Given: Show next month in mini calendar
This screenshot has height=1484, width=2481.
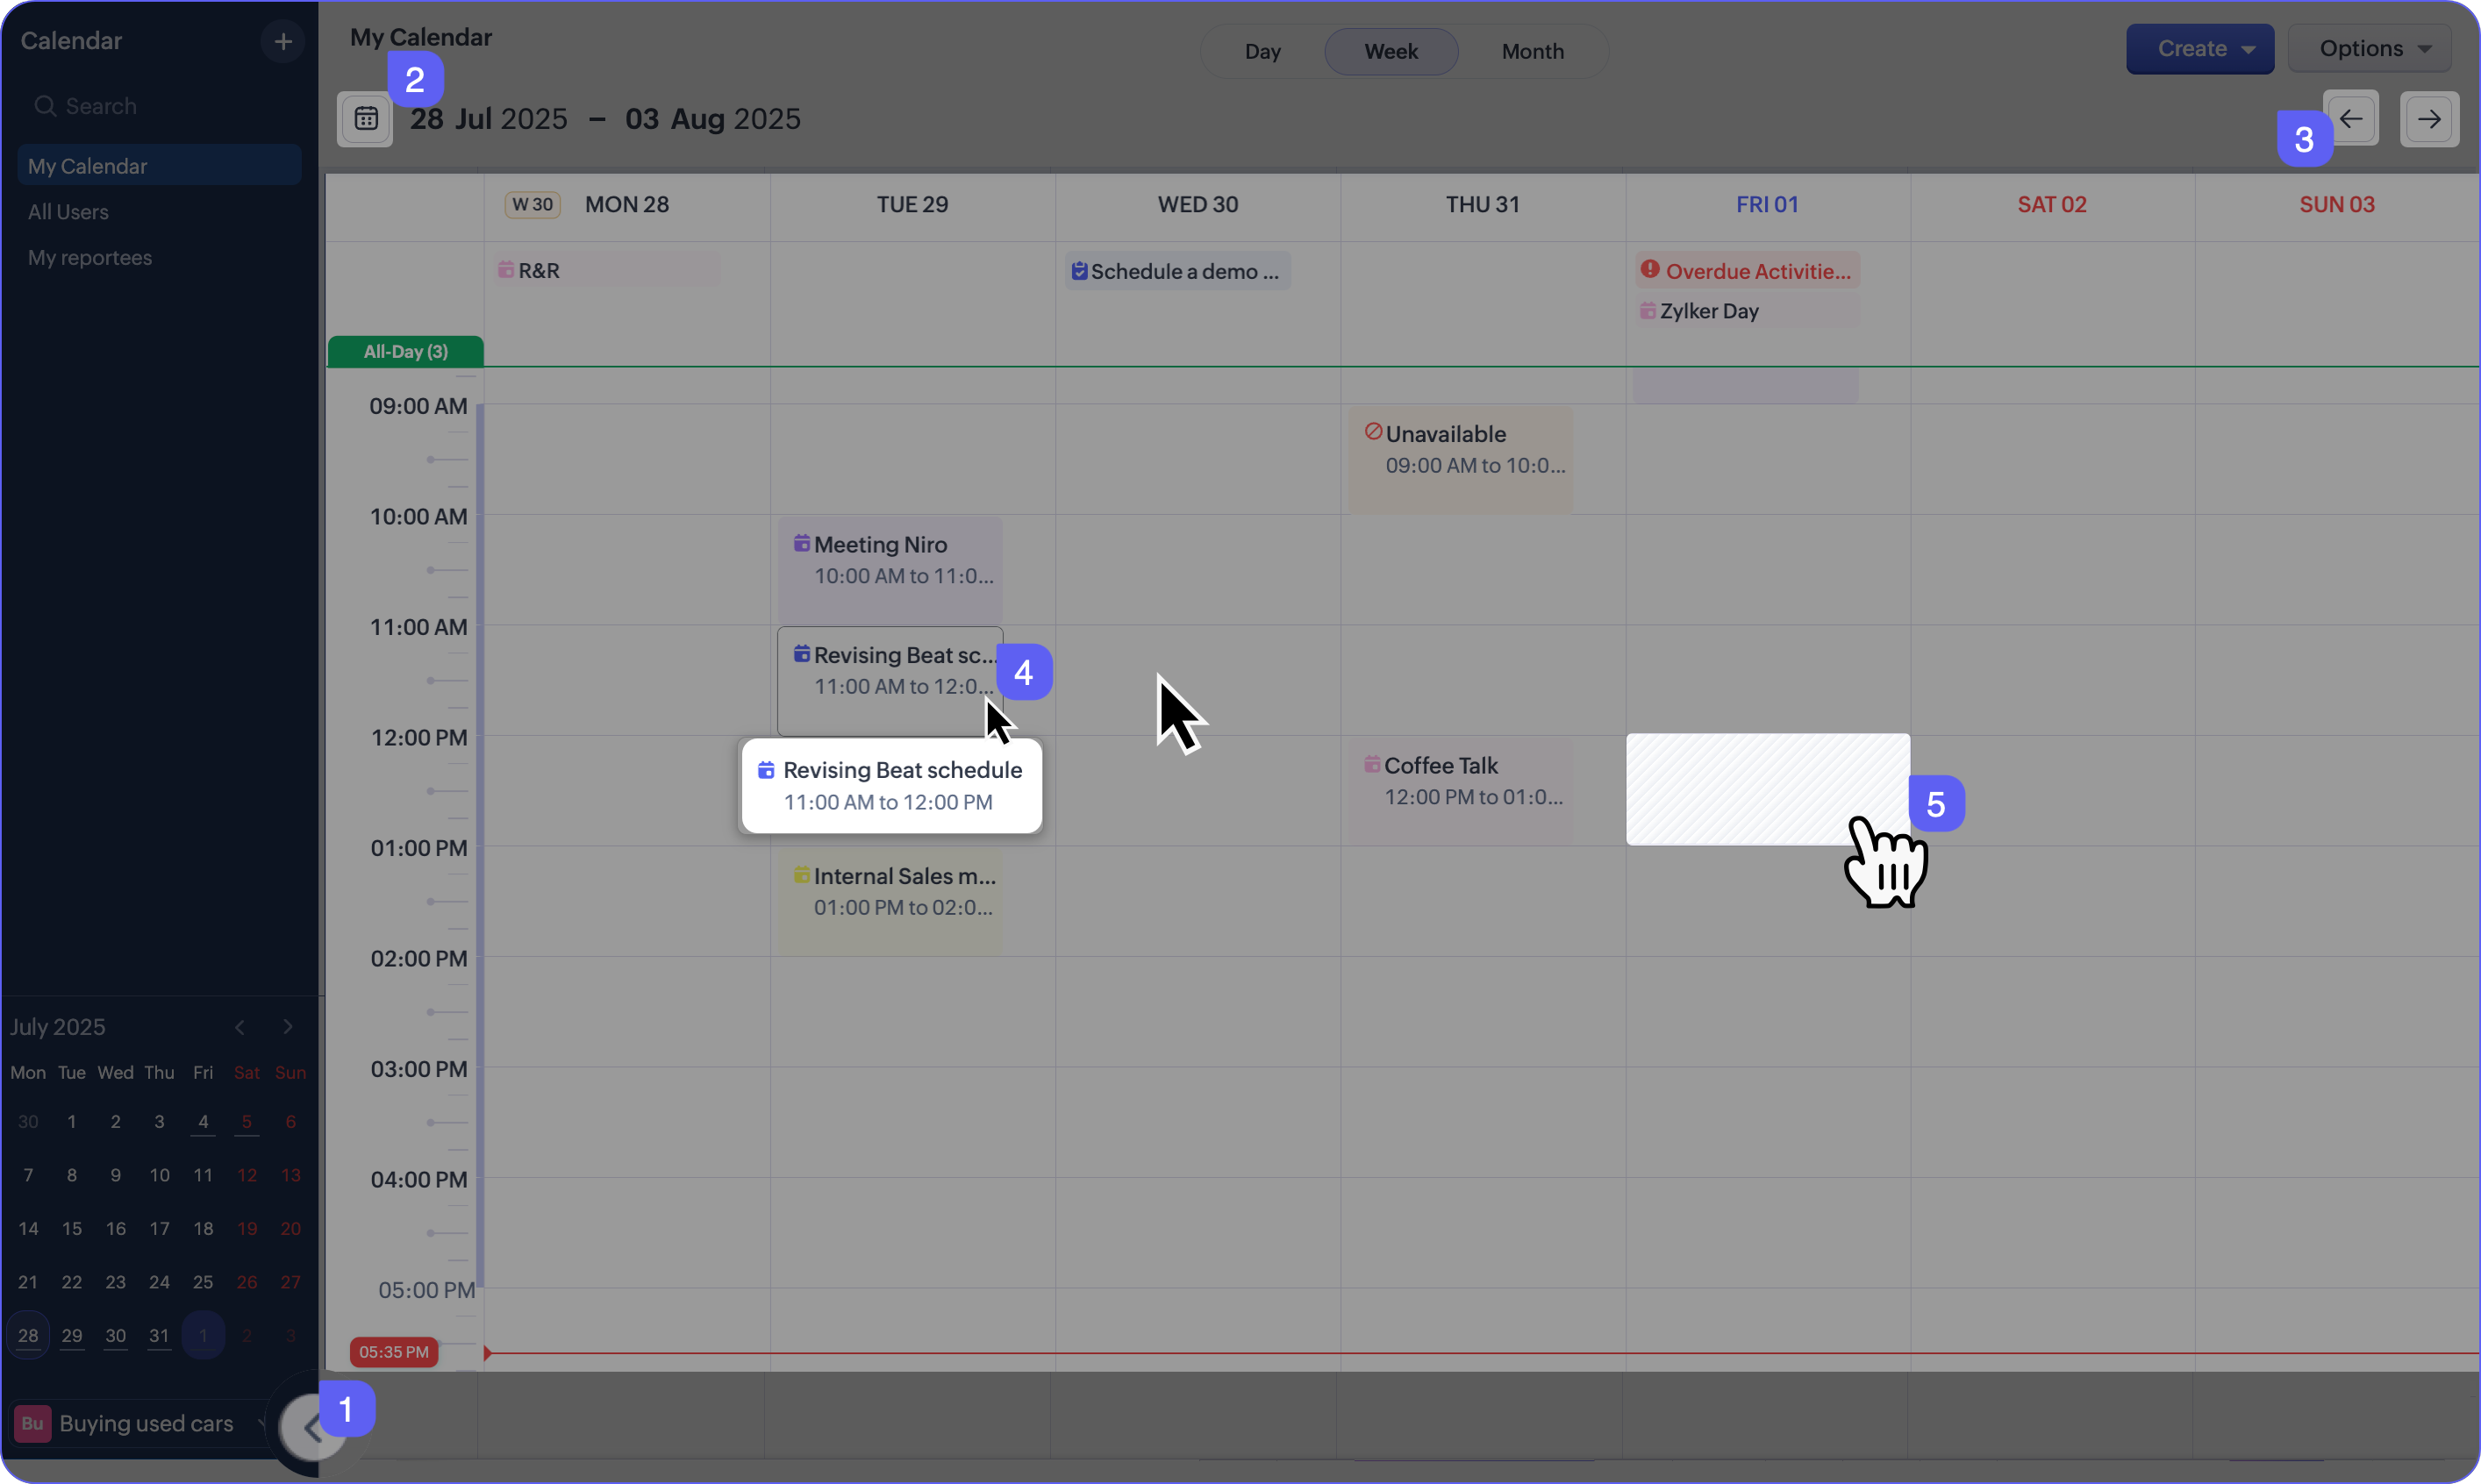Looking at the screenshot, I should (288, 1027).
